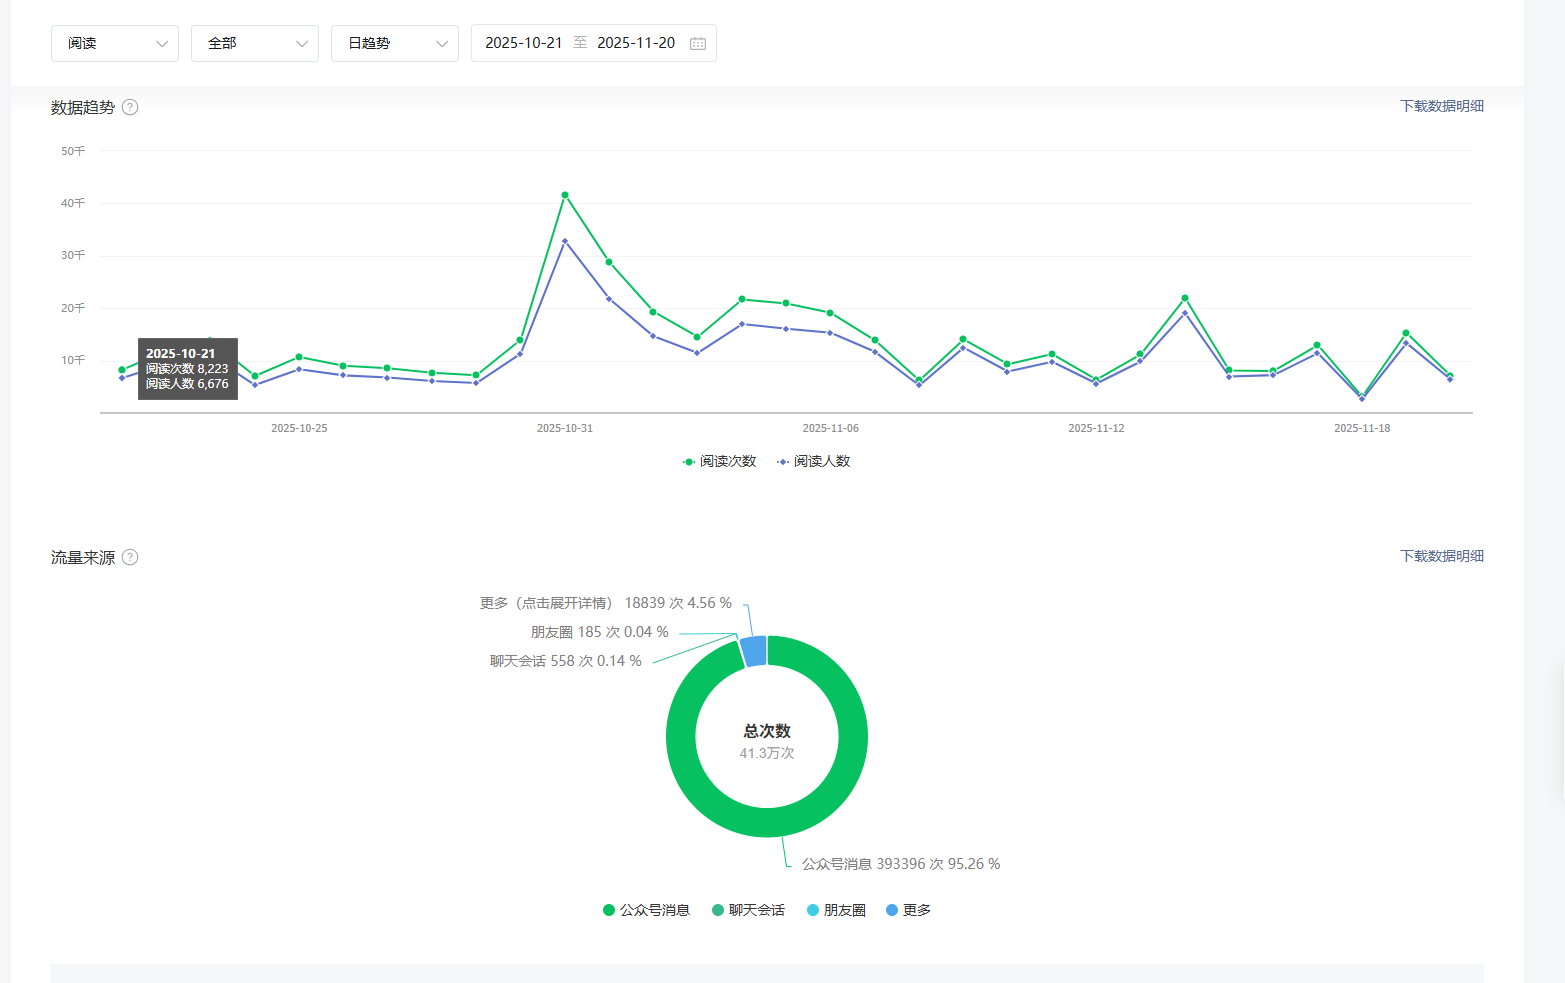Viewport: 1565px width, 983px height.
Task: Download 流量来源 data details
Action: pos(1441,556)
